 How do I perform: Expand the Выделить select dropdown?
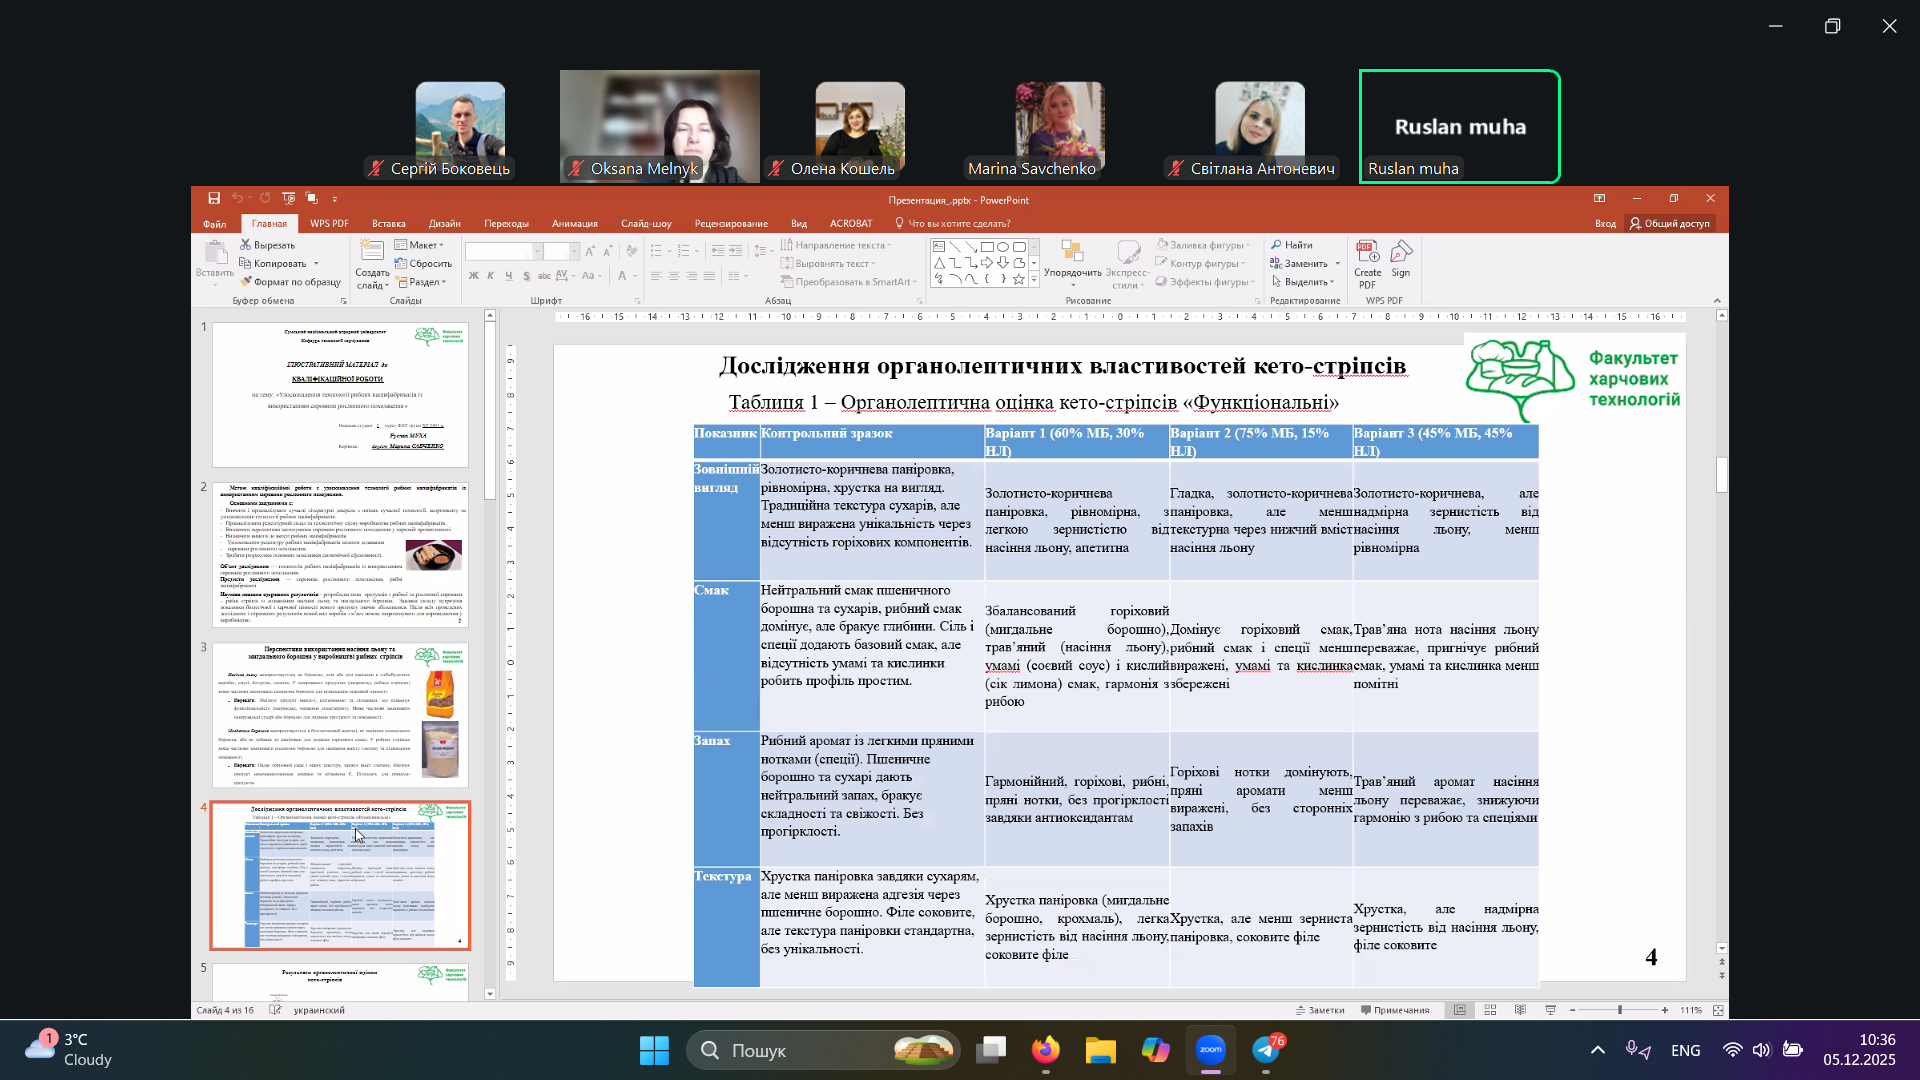click(x=1306, y=282)
